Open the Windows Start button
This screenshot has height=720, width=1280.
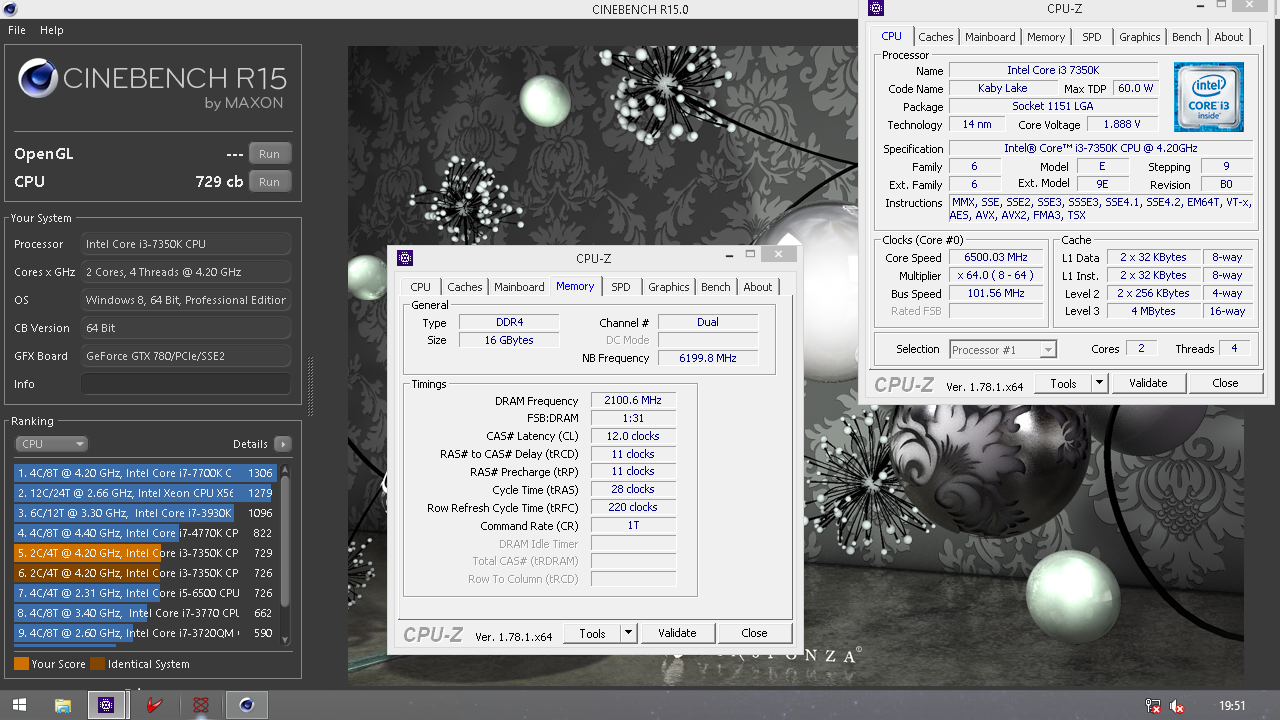[x=18, y=705]
